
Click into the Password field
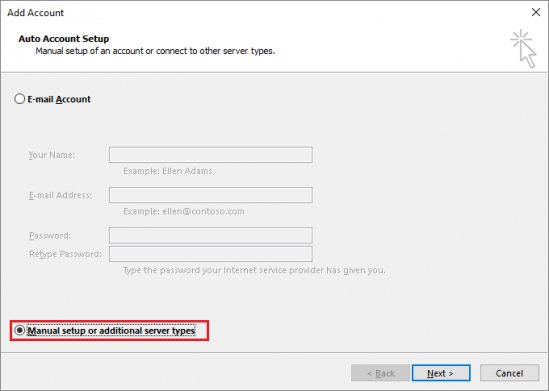click(x=211, y=235)
